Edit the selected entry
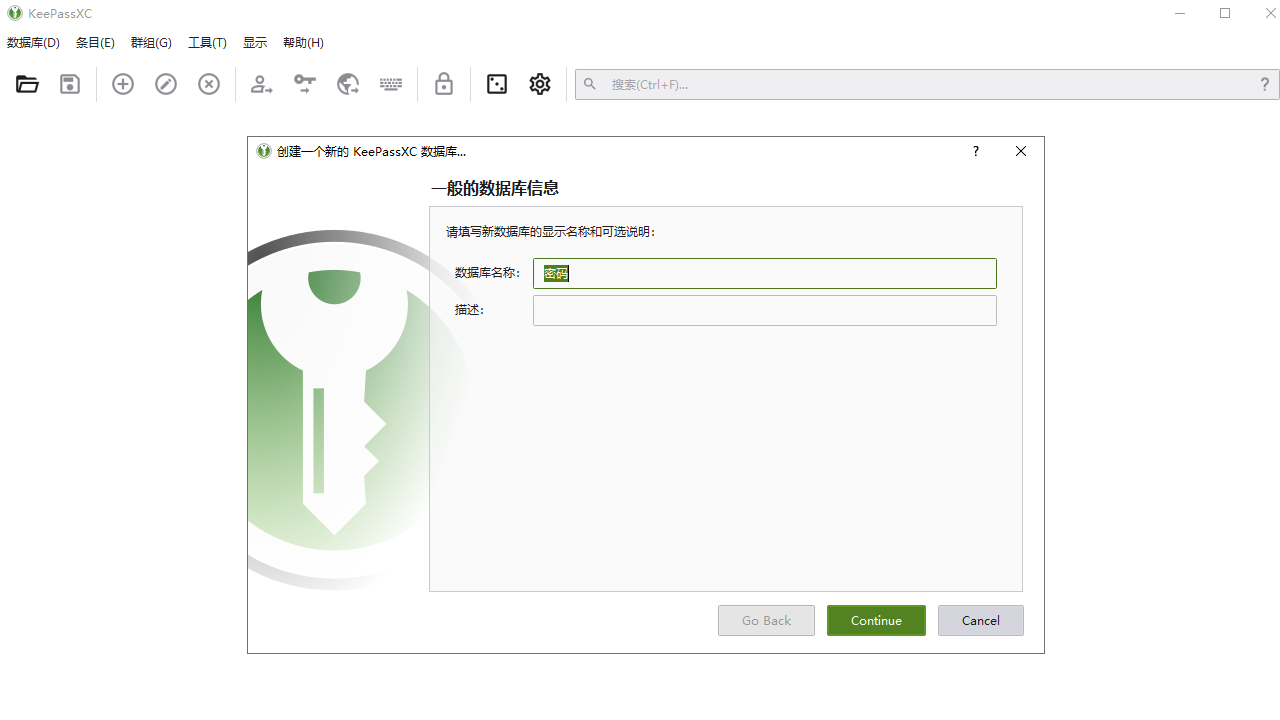This screenshot has width=1280, height=720. [x=166, y=84]
